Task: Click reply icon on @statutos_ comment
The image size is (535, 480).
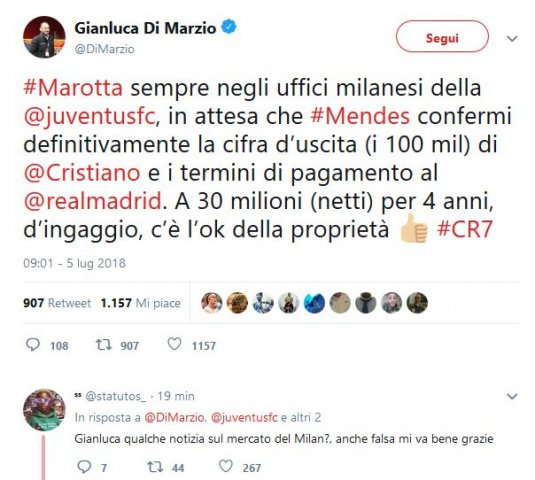Action: (84, 466)
